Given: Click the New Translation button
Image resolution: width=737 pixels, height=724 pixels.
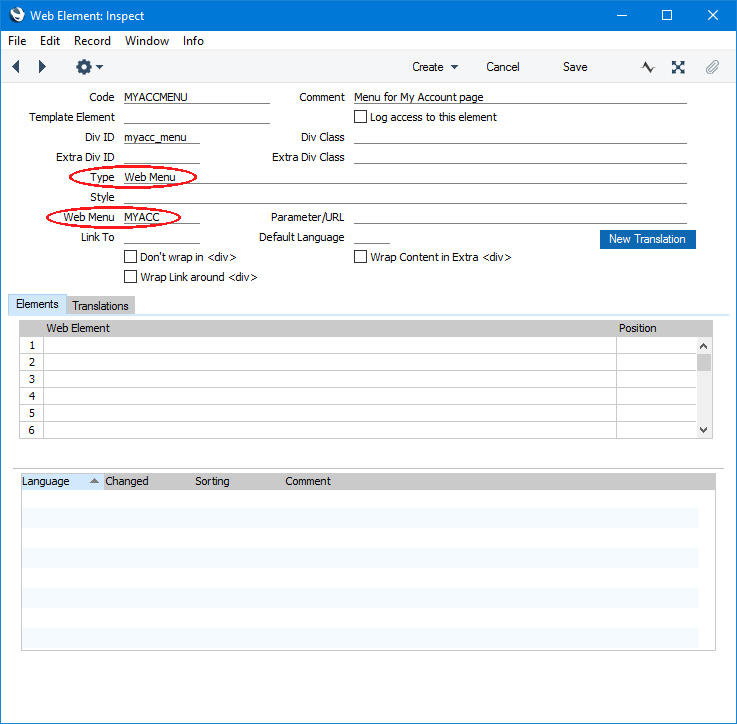Looking at the screenshot, I should pyautogui.click(x=647, y=239).
